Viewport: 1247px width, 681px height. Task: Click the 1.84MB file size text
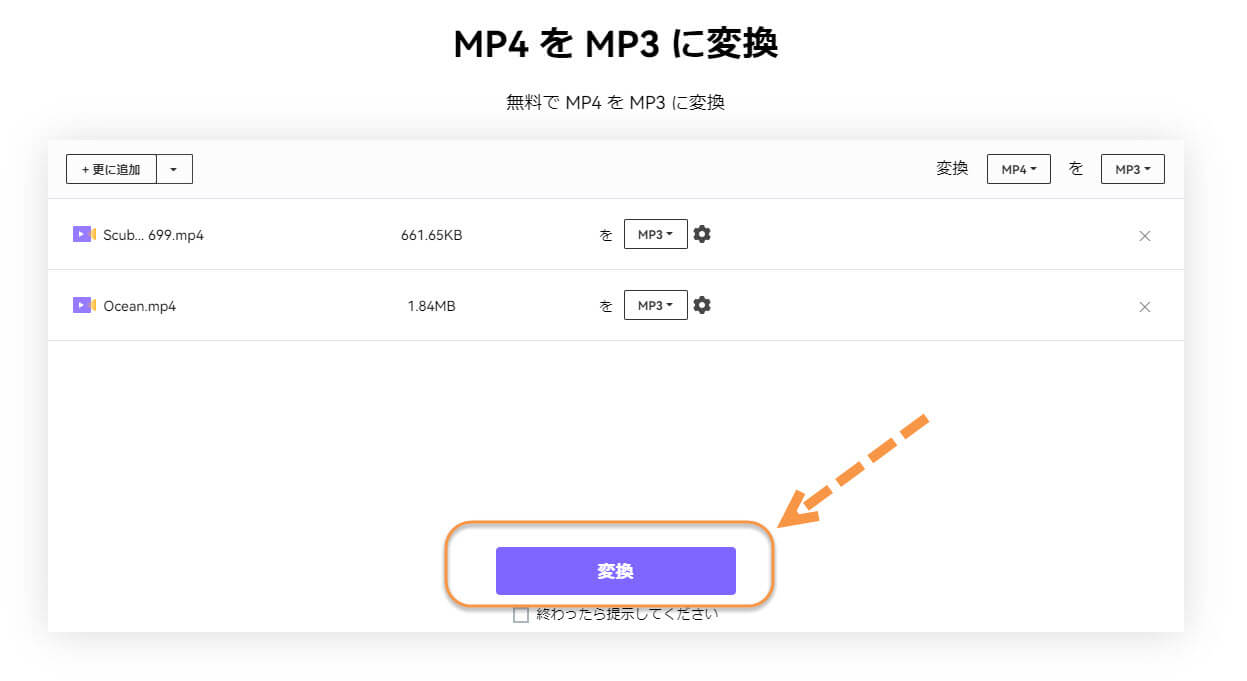pos(431,307)
